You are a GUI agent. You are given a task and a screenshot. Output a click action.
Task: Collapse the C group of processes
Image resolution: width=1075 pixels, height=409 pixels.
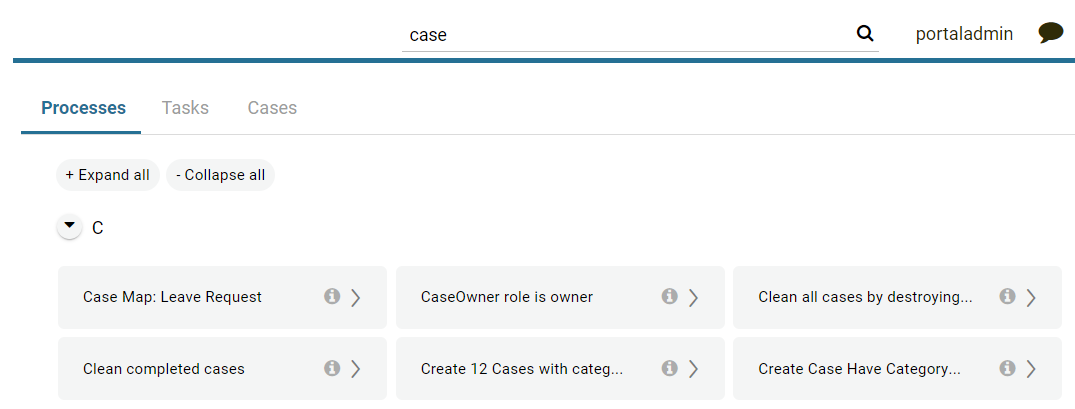coord(69,226)
